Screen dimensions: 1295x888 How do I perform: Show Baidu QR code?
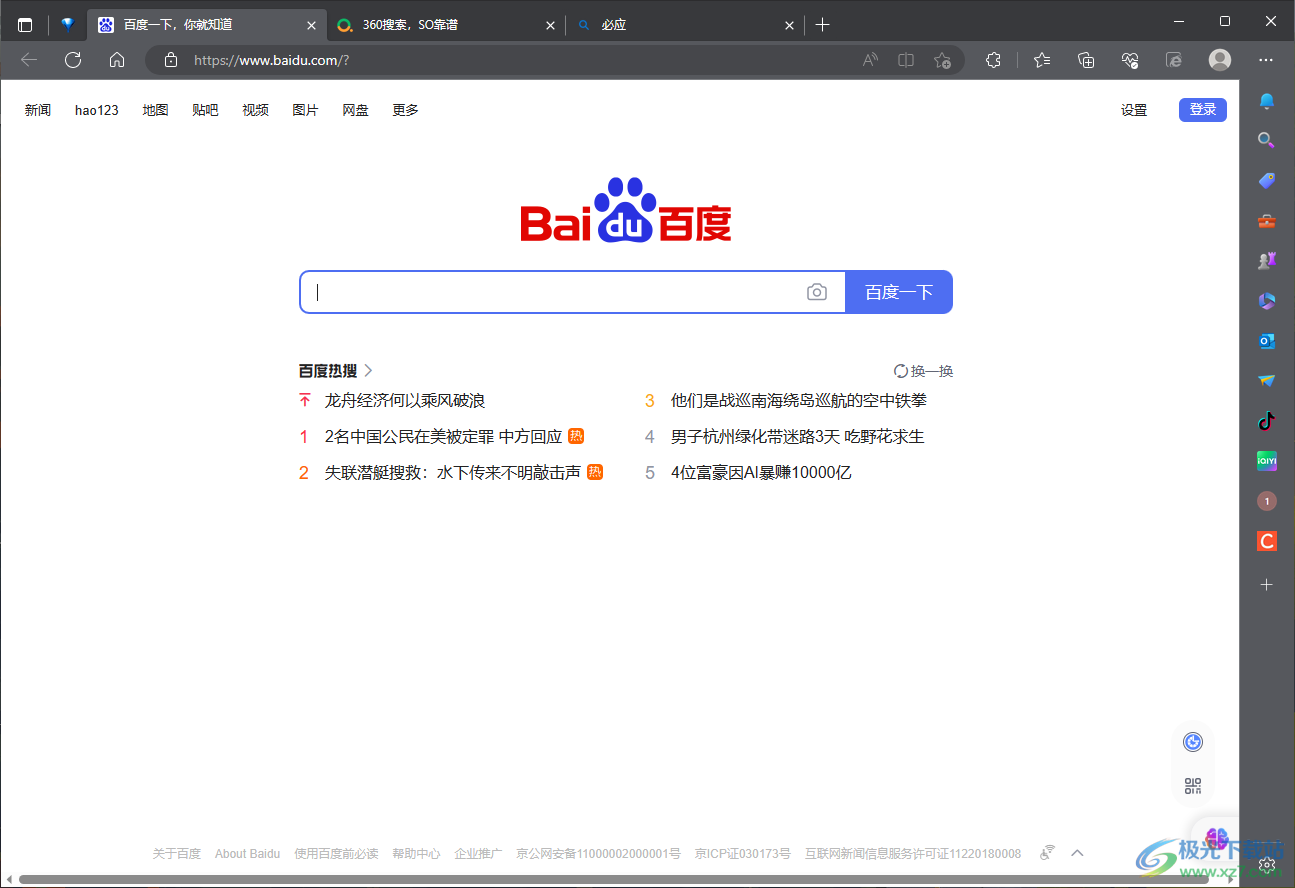pos(1193,786)
